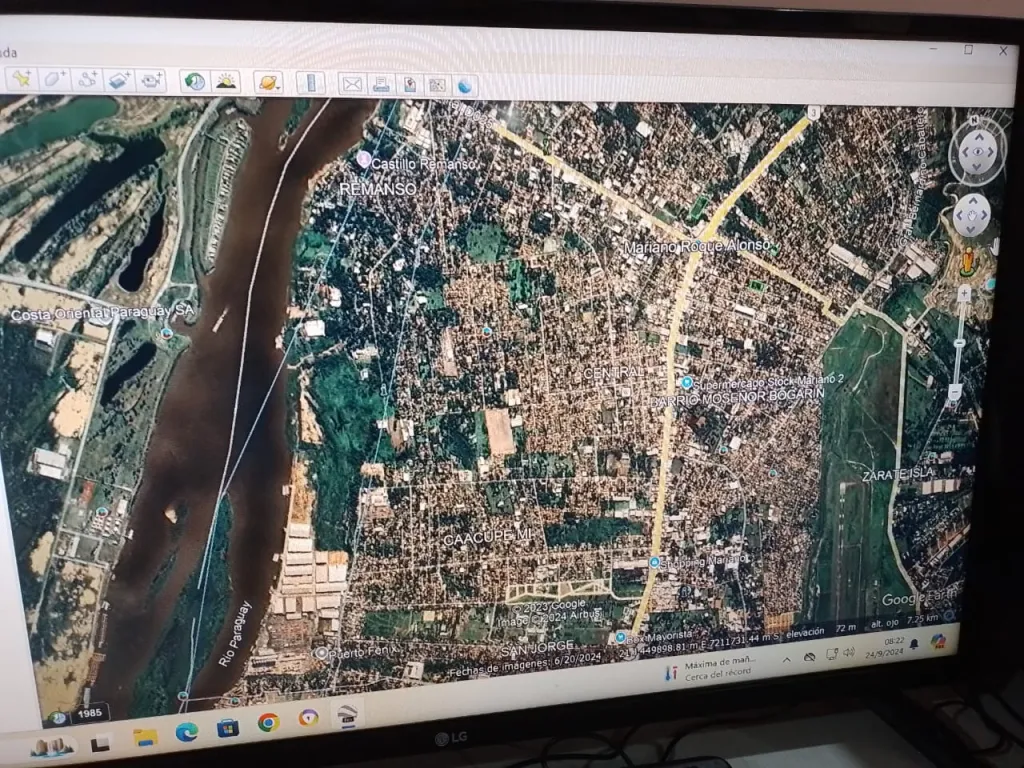1024x768 pixels.
Task: Pan right with the Move hand joystick
Action: click(984, 214)
